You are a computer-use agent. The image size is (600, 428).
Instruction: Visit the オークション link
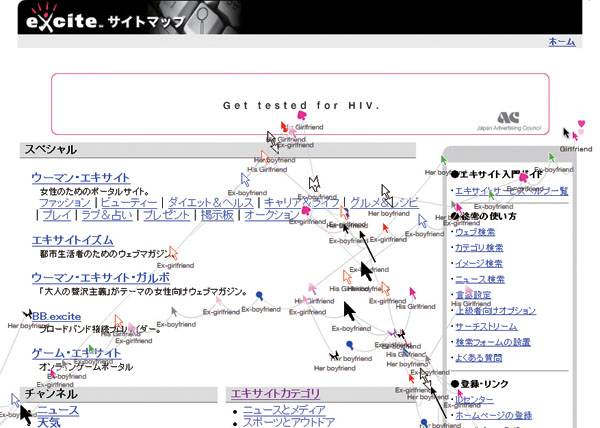click(272, 215)
